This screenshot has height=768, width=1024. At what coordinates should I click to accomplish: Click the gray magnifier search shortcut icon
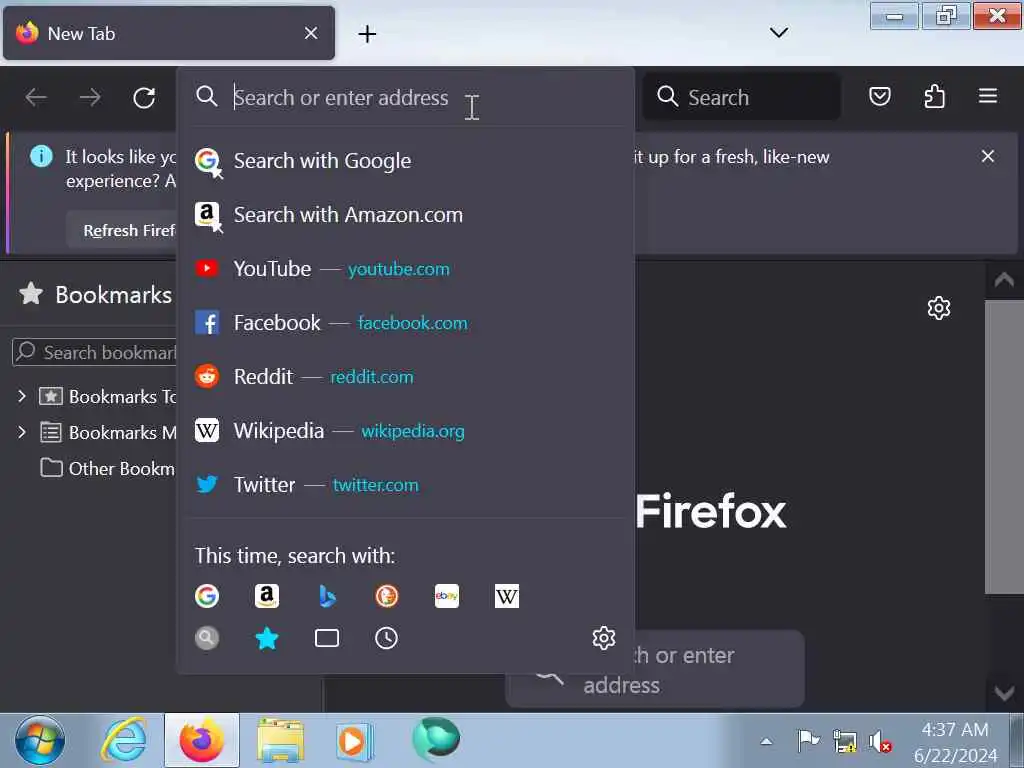pos(207,638)
